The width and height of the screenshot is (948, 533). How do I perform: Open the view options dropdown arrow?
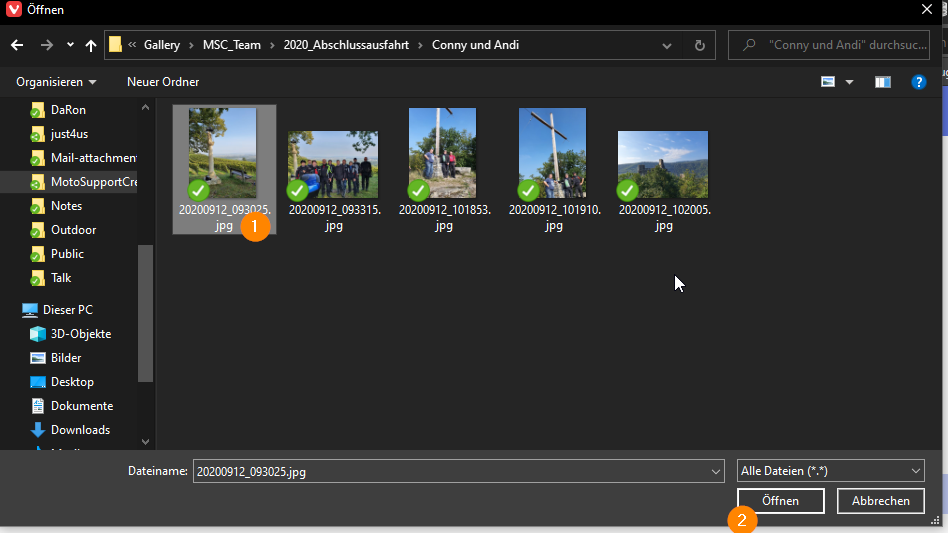point(849,82)
